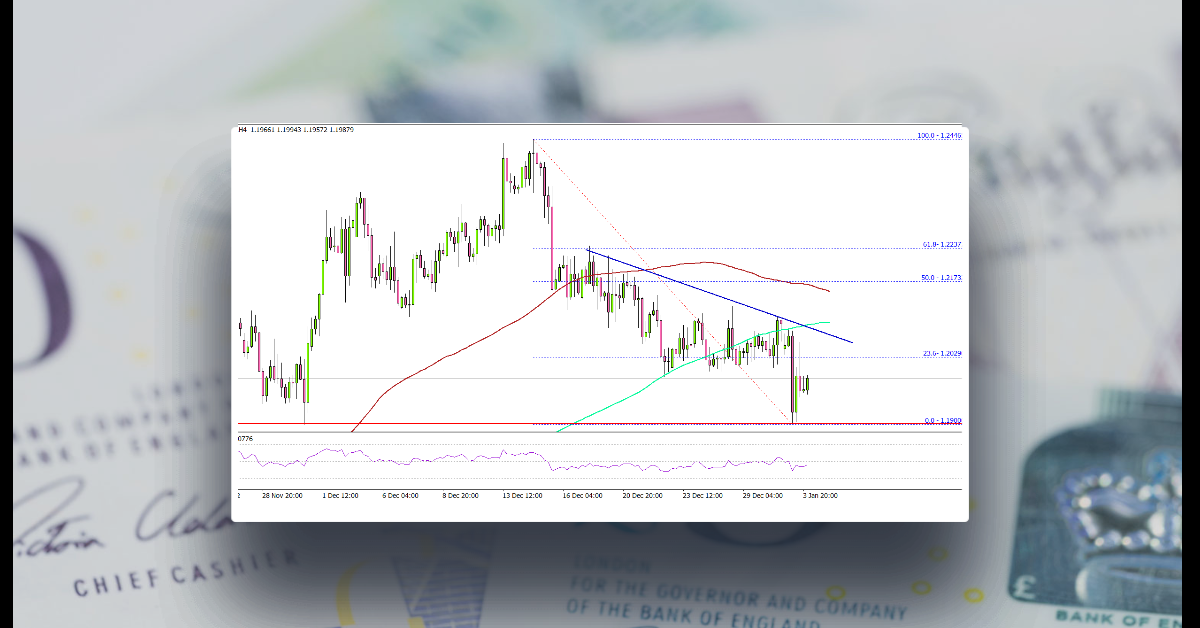Click the OHLC price quote 1.19661
Viewport: 1200px width, 628px height.
pyautogui.click(x=265, y=129)
